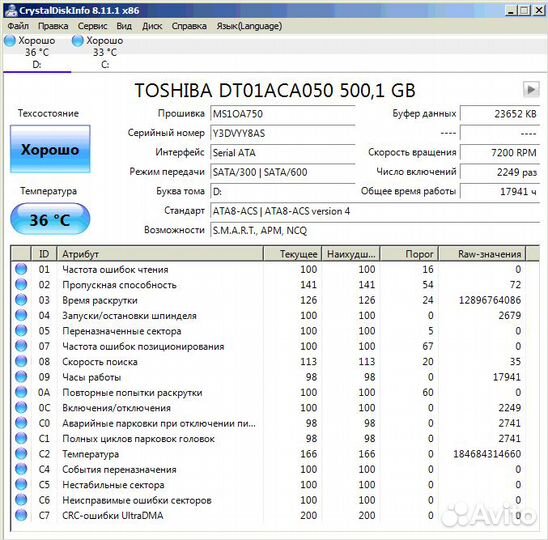Open the Вид menu

[124, 26]
